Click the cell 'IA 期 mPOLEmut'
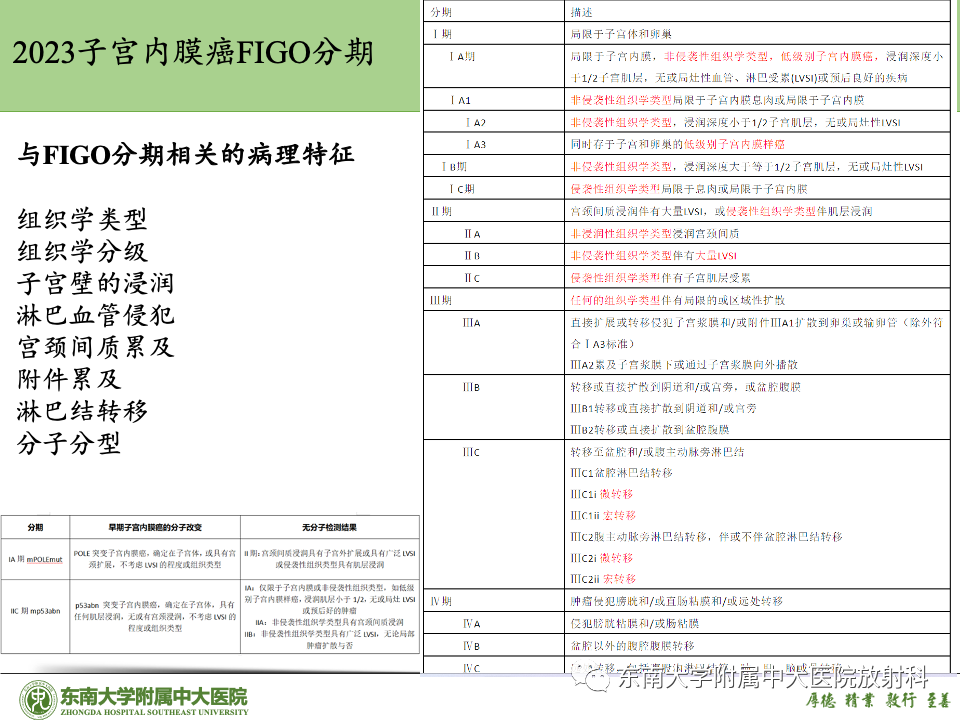Screen dimensions: 960x720 [36, 559]
